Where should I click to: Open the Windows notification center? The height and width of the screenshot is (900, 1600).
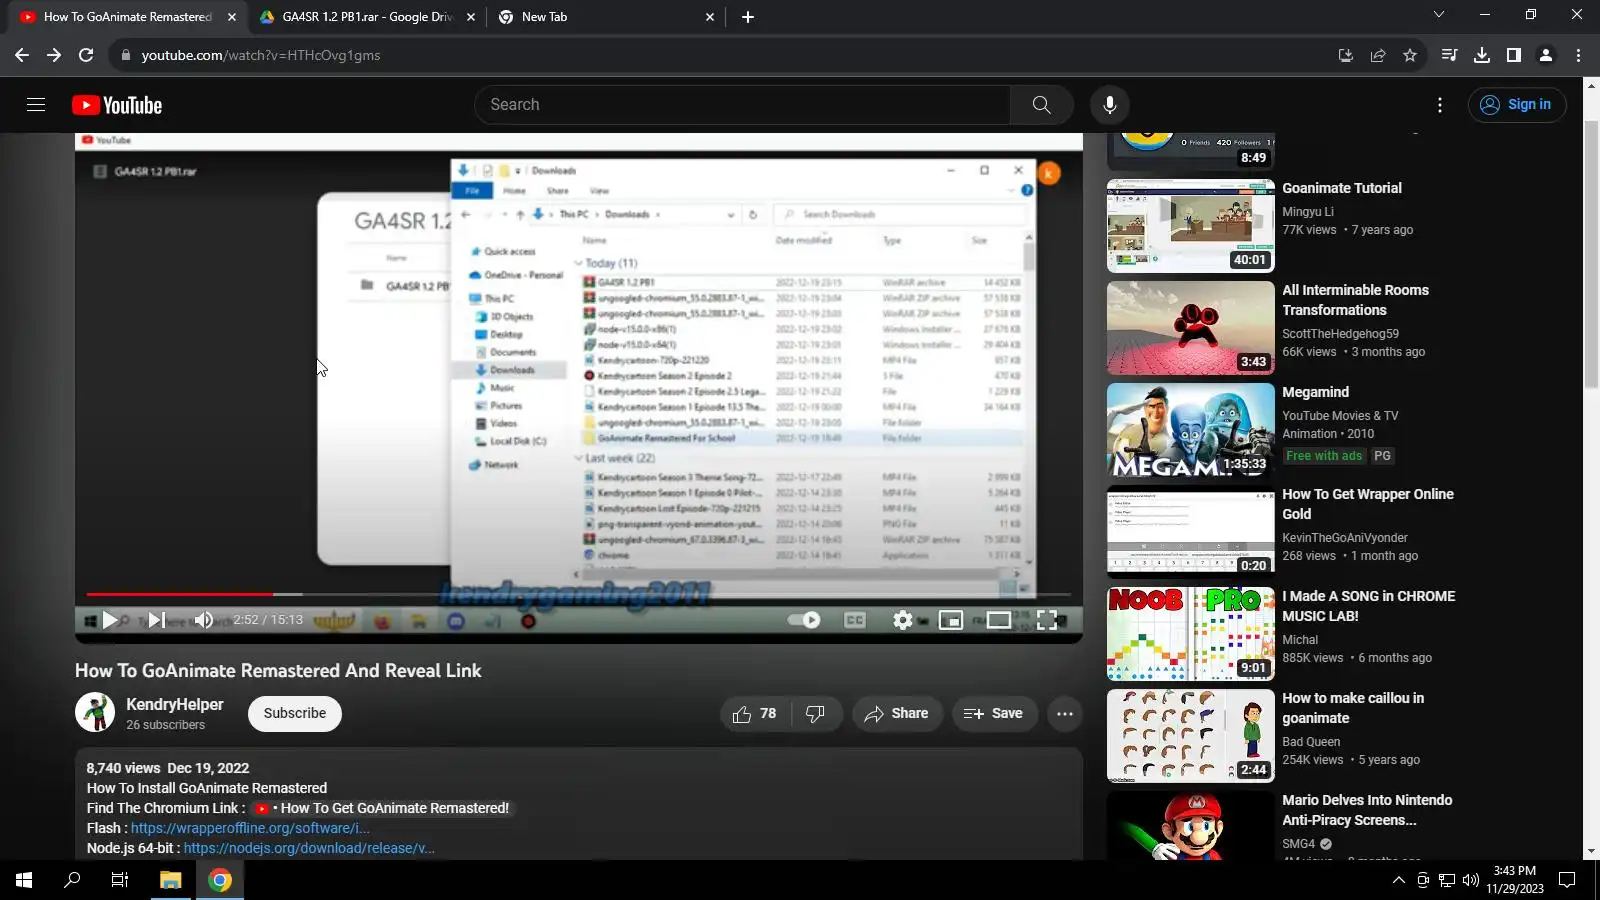pos(1567,880)
